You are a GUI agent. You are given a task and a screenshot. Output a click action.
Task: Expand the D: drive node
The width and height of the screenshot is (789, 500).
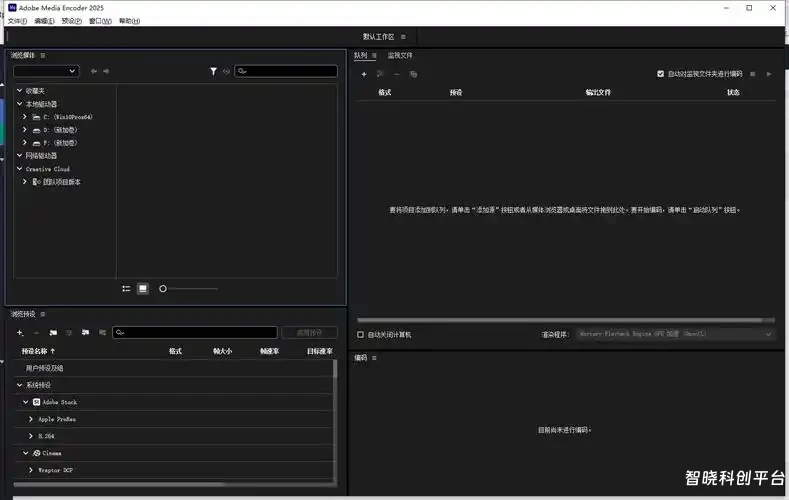tap(25, 130)
